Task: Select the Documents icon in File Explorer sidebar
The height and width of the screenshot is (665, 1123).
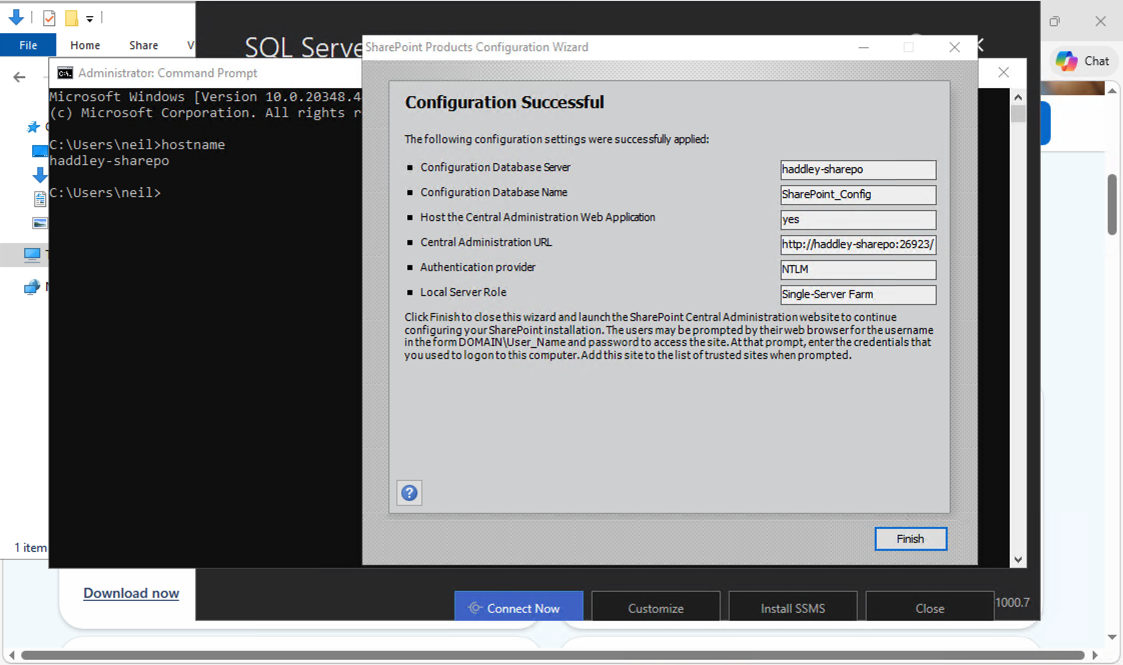Action: coord(40,199)
